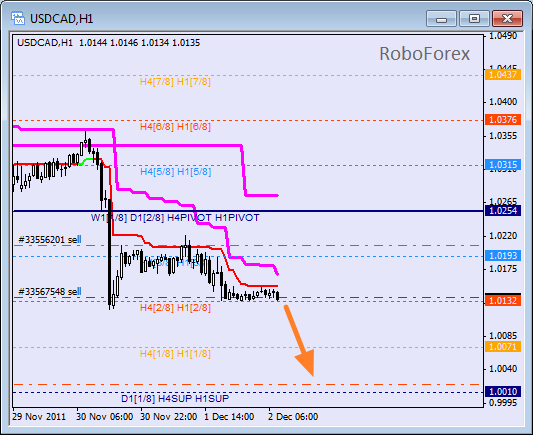Click the OHLC quote line 1.0144 1.0146 1.0134 1.0135

[x=140, y=43]
